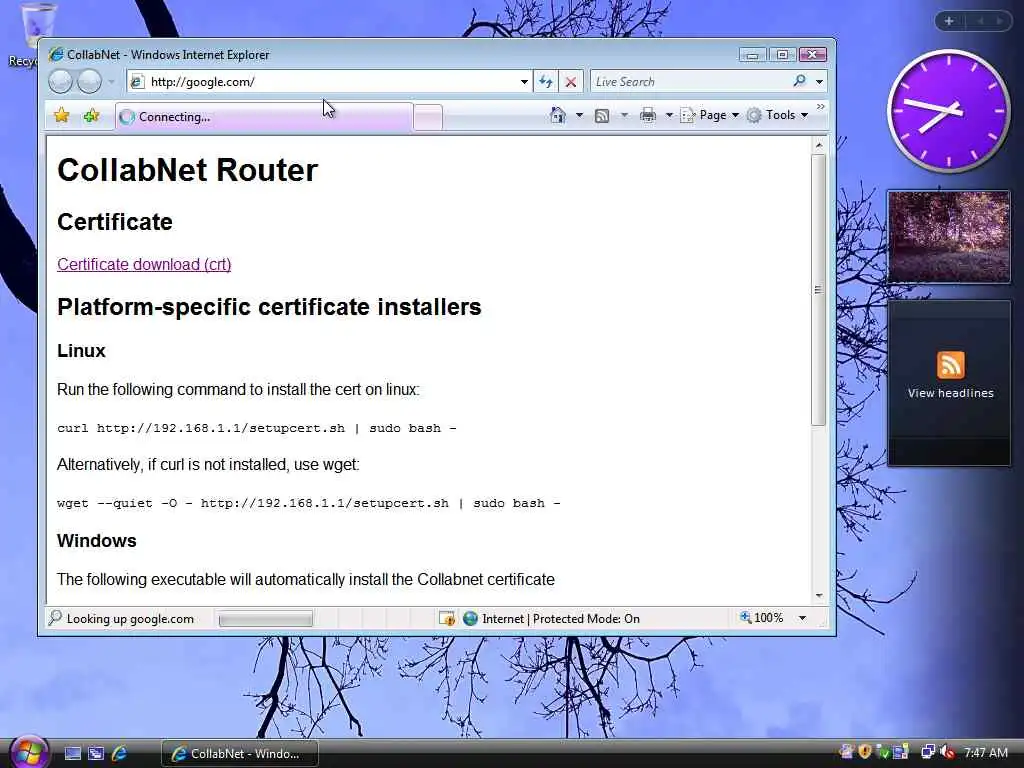Image resolution: width=1024 pixels, height=768 pixels.
Task: Open the recent pages dropdown arrow
Action: click(111, 82)
